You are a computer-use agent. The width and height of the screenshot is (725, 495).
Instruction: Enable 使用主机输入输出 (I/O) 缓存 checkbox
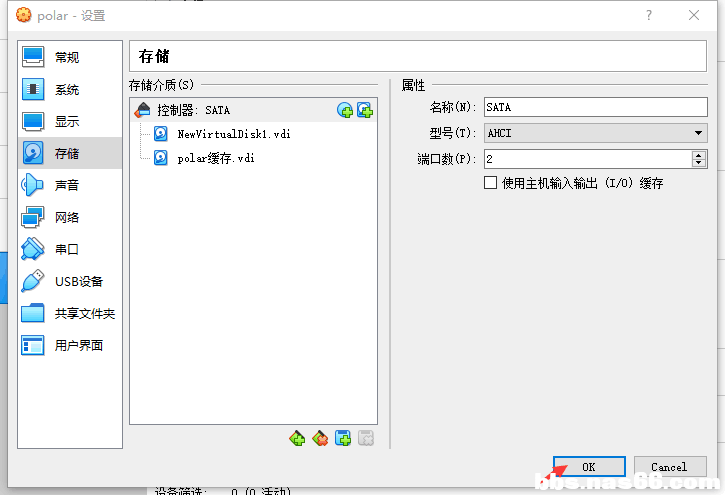(x=491, y=183)
